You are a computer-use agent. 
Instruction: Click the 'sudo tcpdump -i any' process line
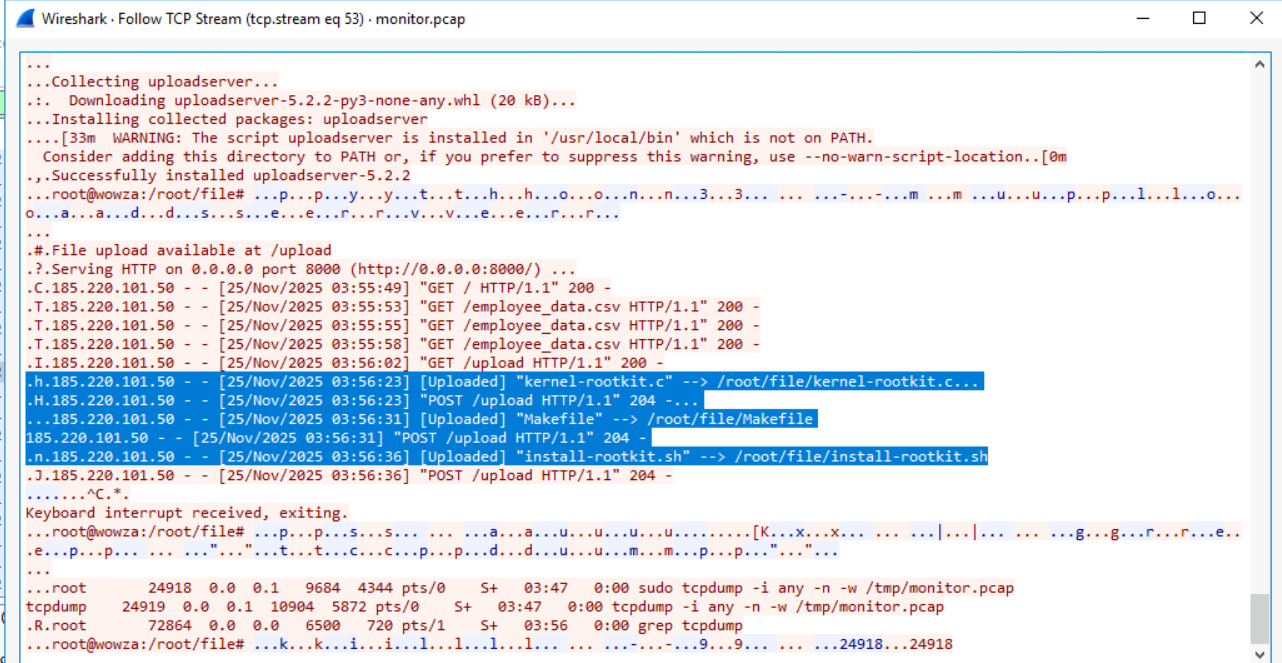pyautogui.click(x=520, y=588)
